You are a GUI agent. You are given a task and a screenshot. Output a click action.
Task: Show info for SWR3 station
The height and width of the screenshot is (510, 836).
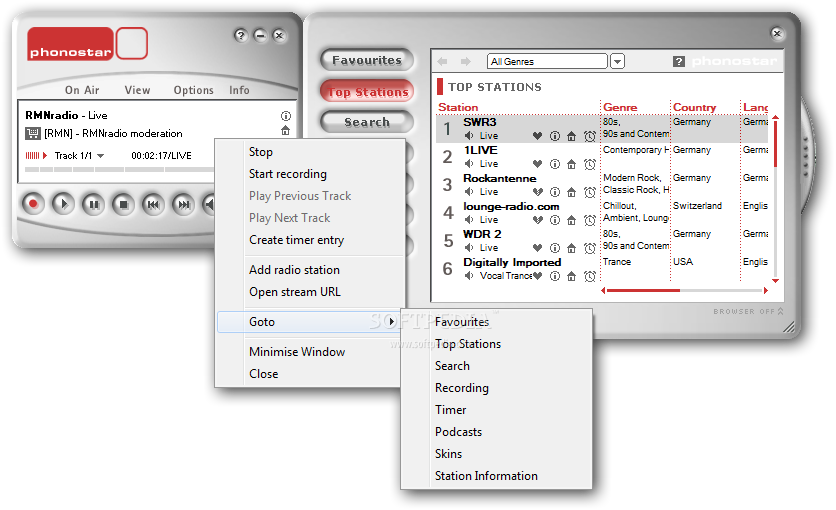click(555, 136)
